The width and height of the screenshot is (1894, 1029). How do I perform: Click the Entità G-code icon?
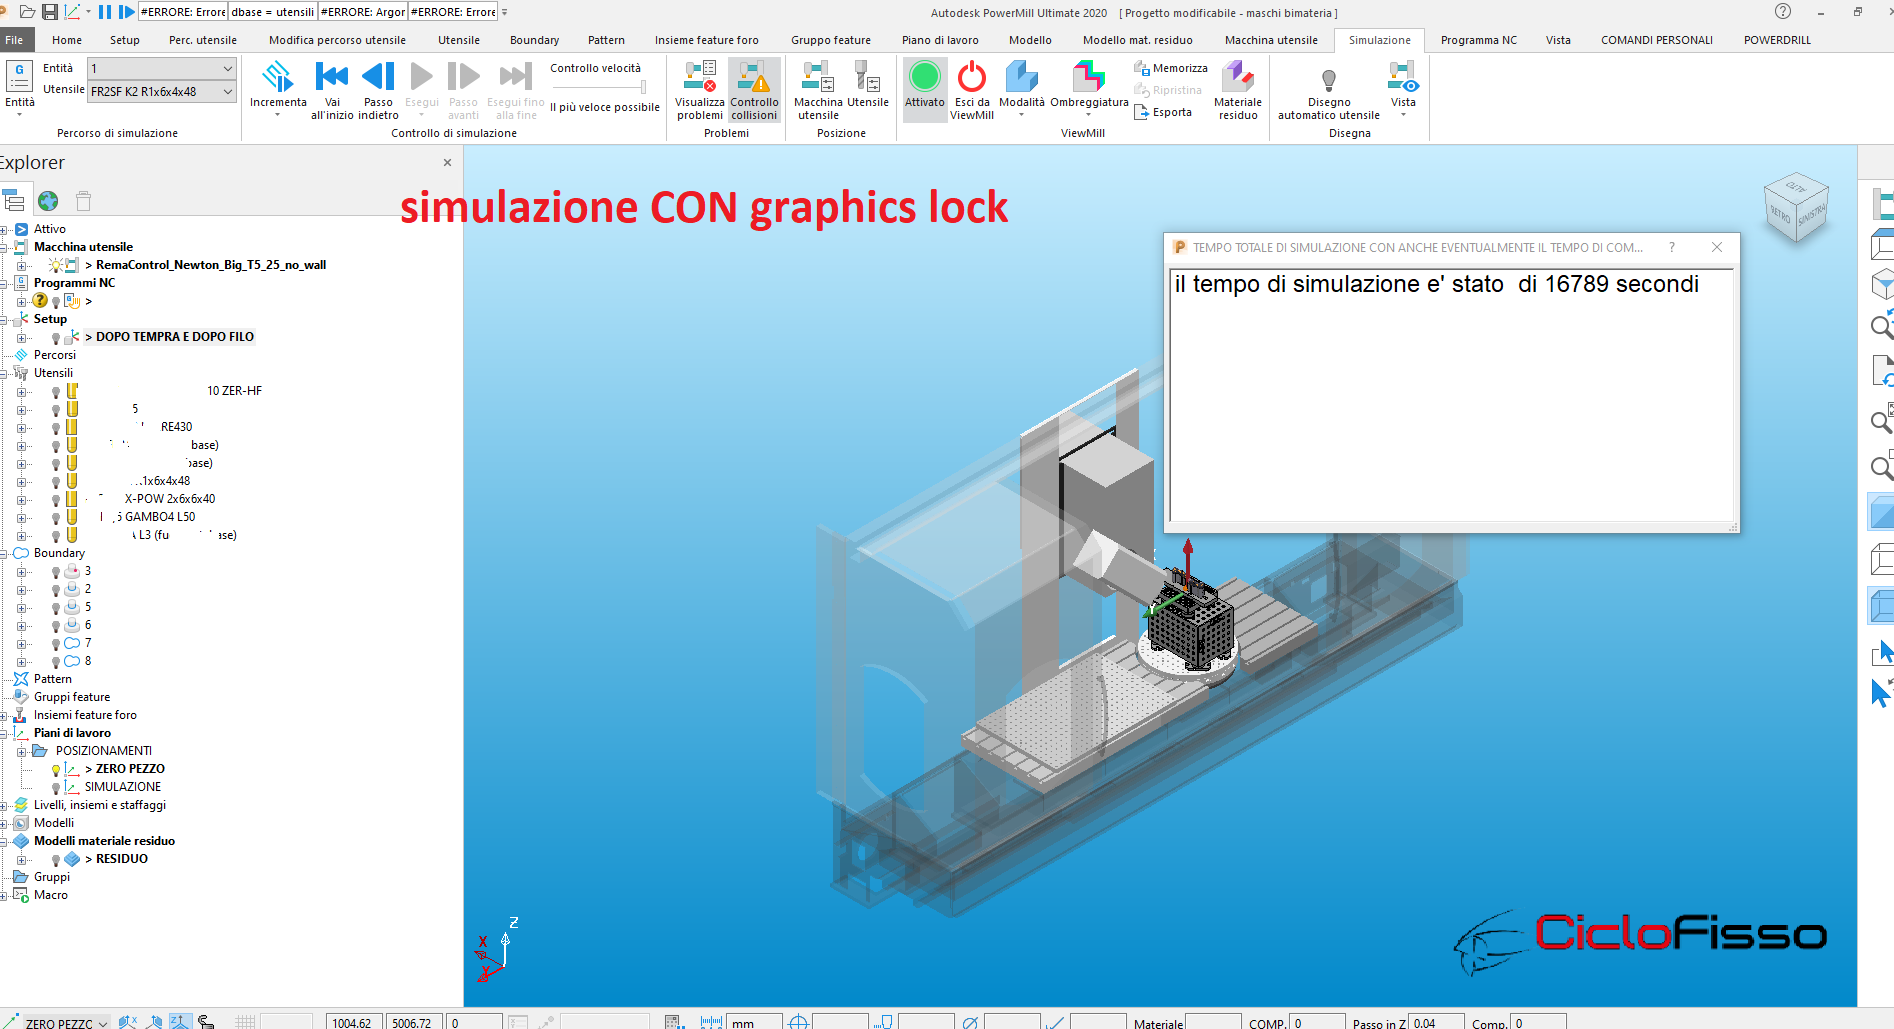click(19, 77)
